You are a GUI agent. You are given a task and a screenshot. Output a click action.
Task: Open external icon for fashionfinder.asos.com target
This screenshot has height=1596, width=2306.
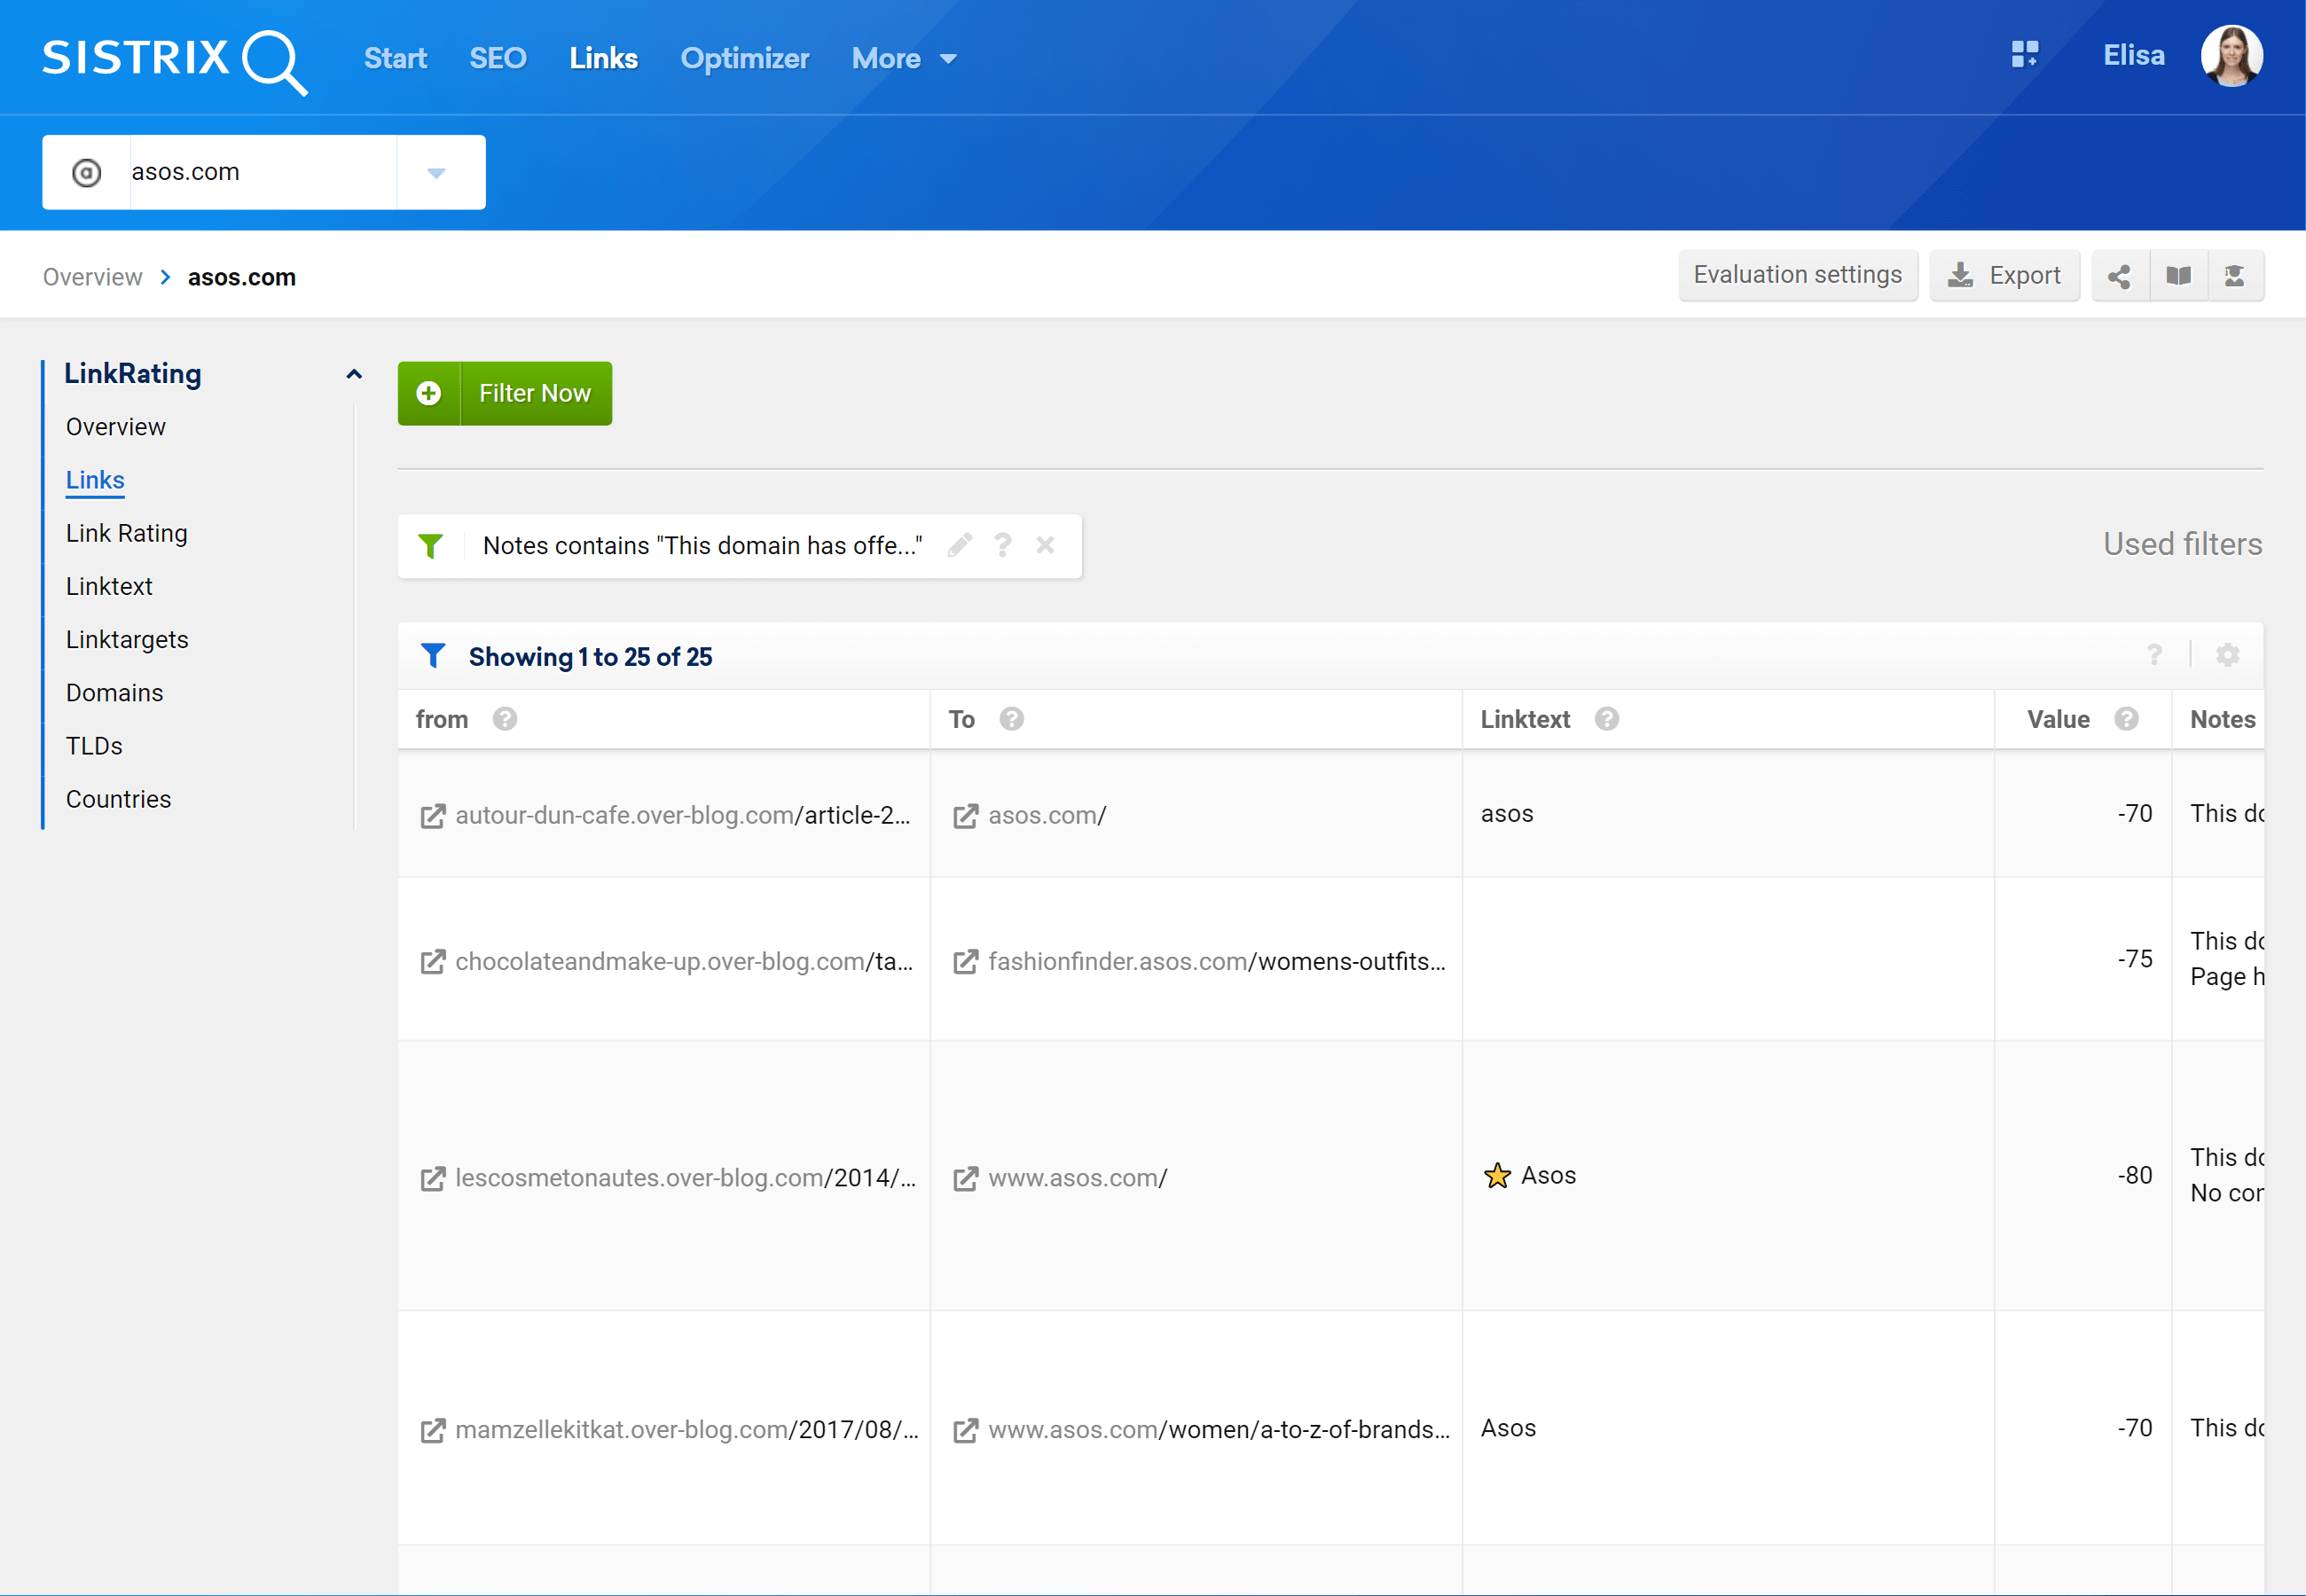pyautogui.click(x=965, y=962)
